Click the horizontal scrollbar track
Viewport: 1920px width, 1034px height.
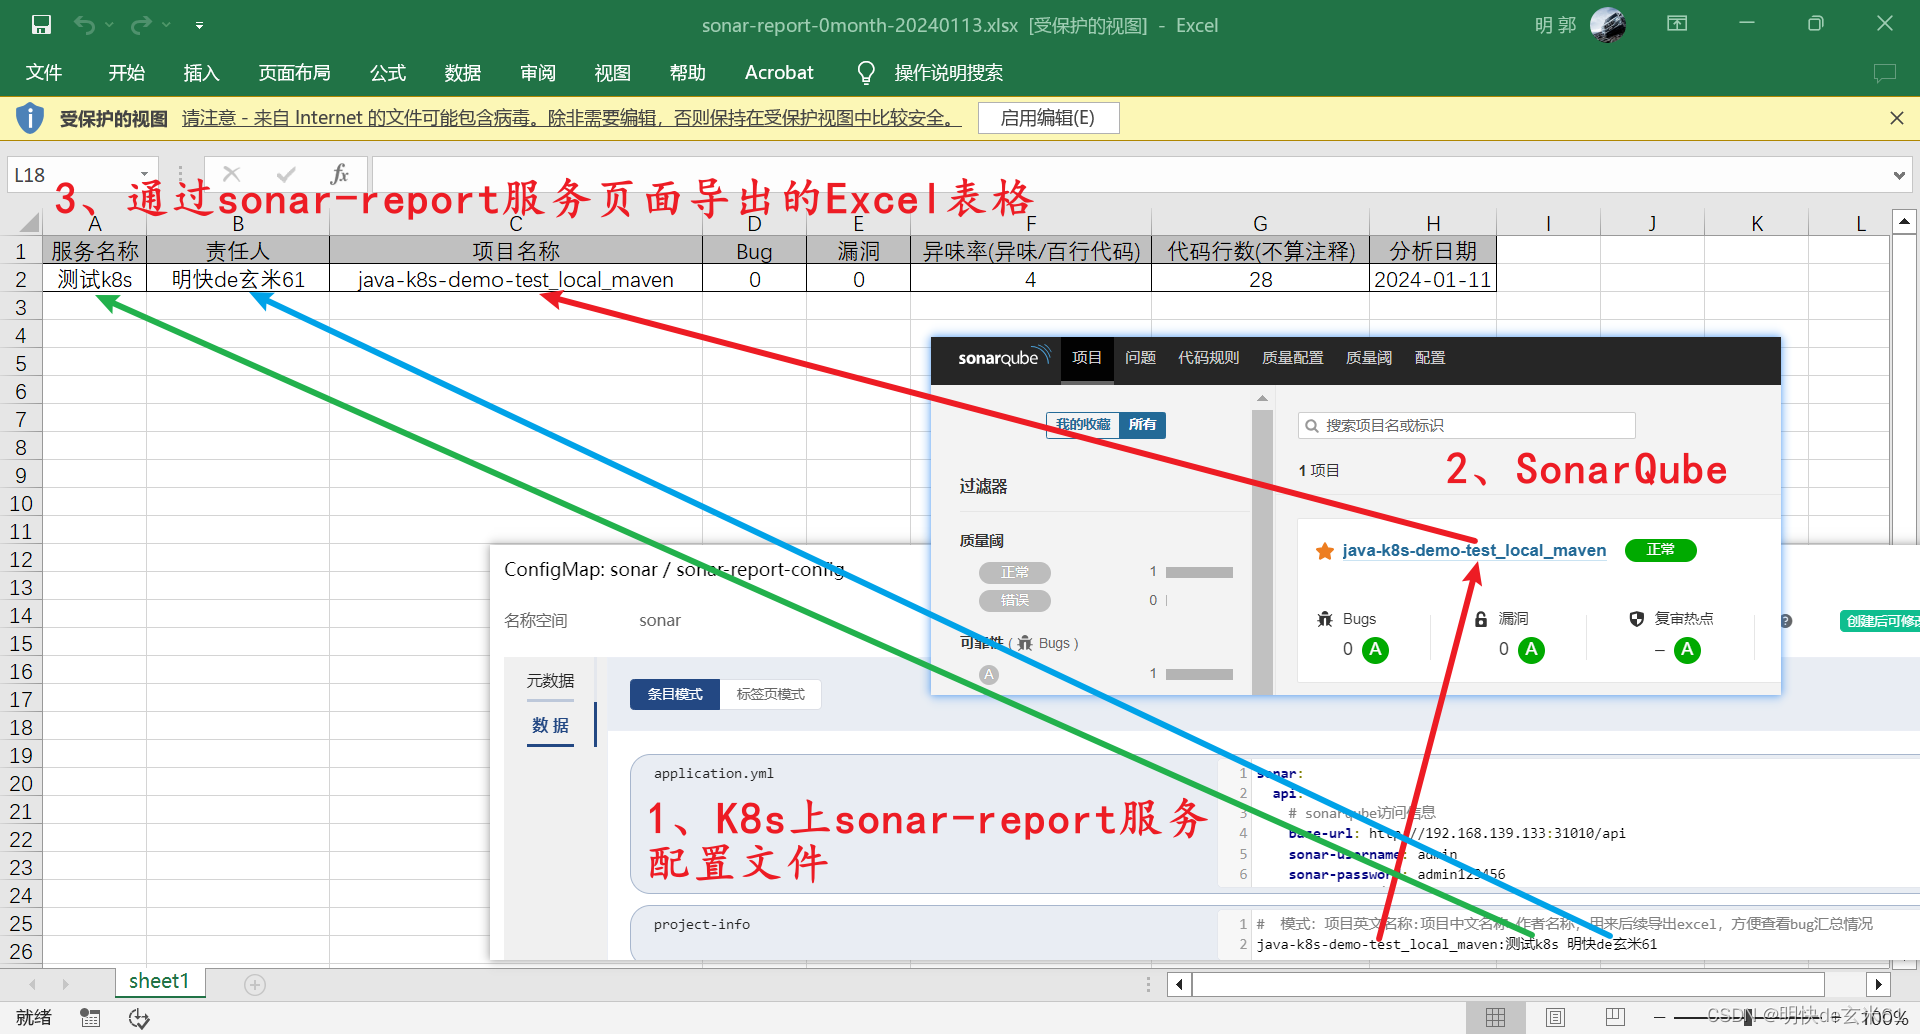[x=1508, y=985]
